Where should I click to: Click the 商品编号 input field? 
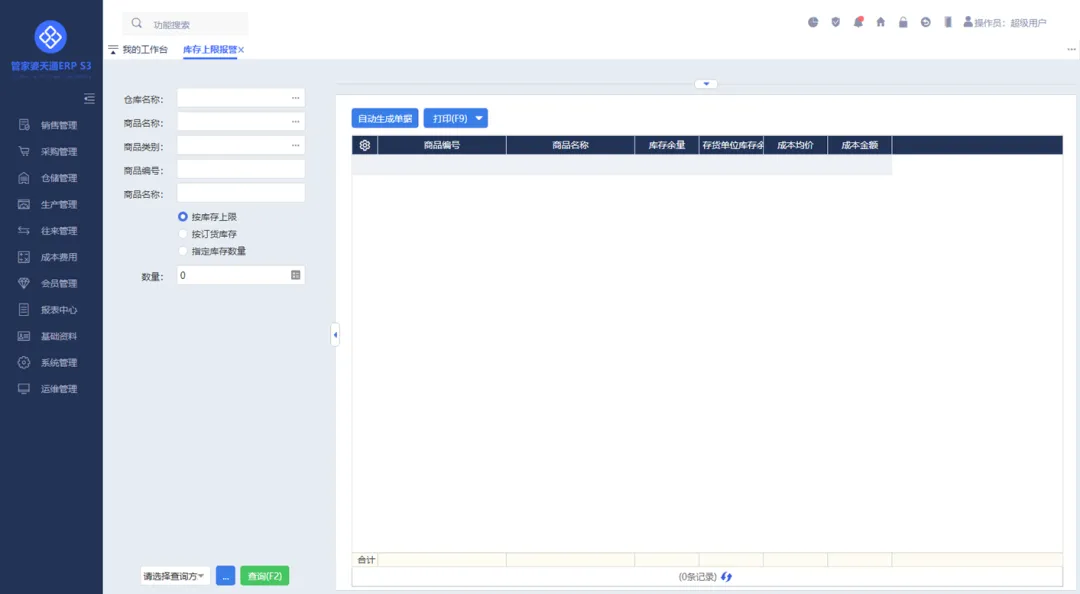tap(241, 169)
